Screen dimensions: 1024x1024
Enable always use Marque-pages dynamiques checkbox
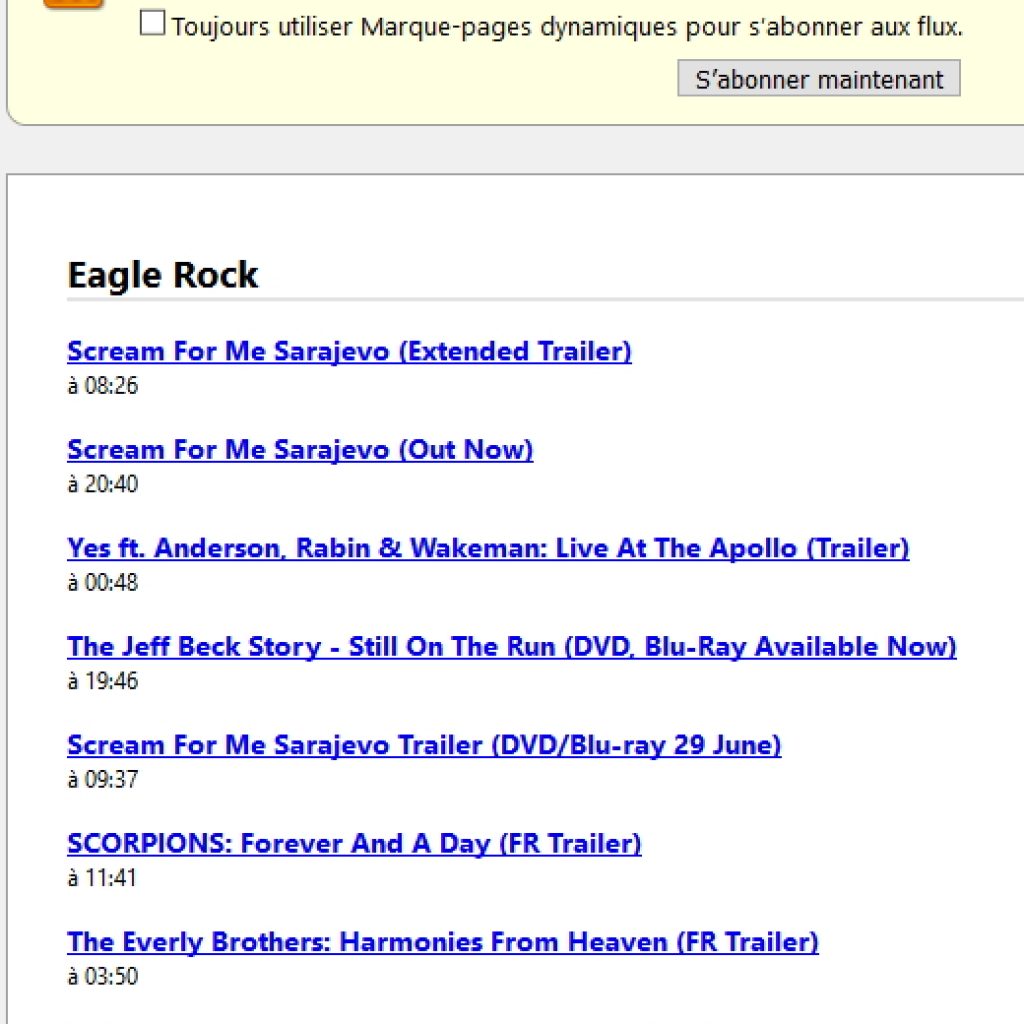[x=152, y=24]
